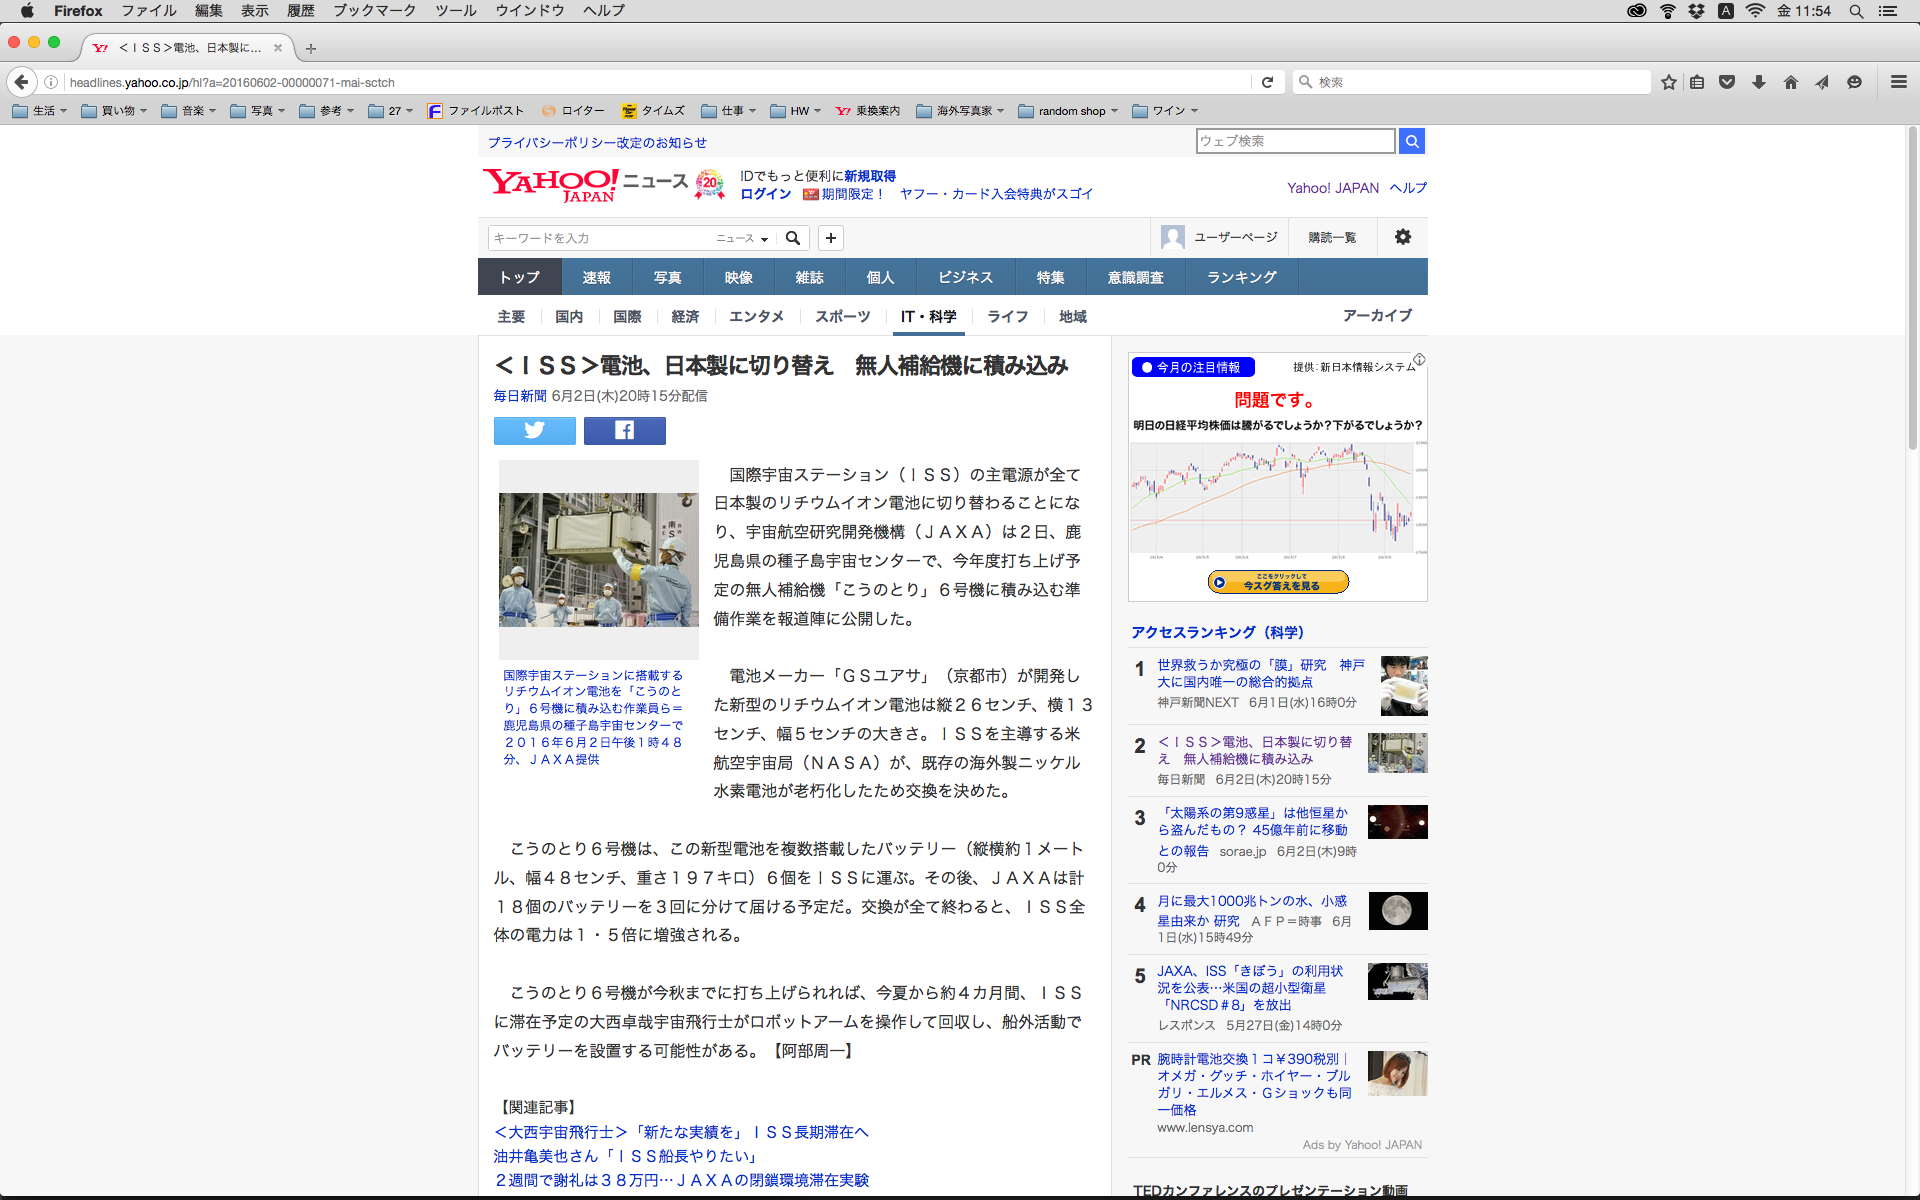Click the blue web search magnifier button
The height and width of the screenshot is (1200, 1920).
point(1411,141)
